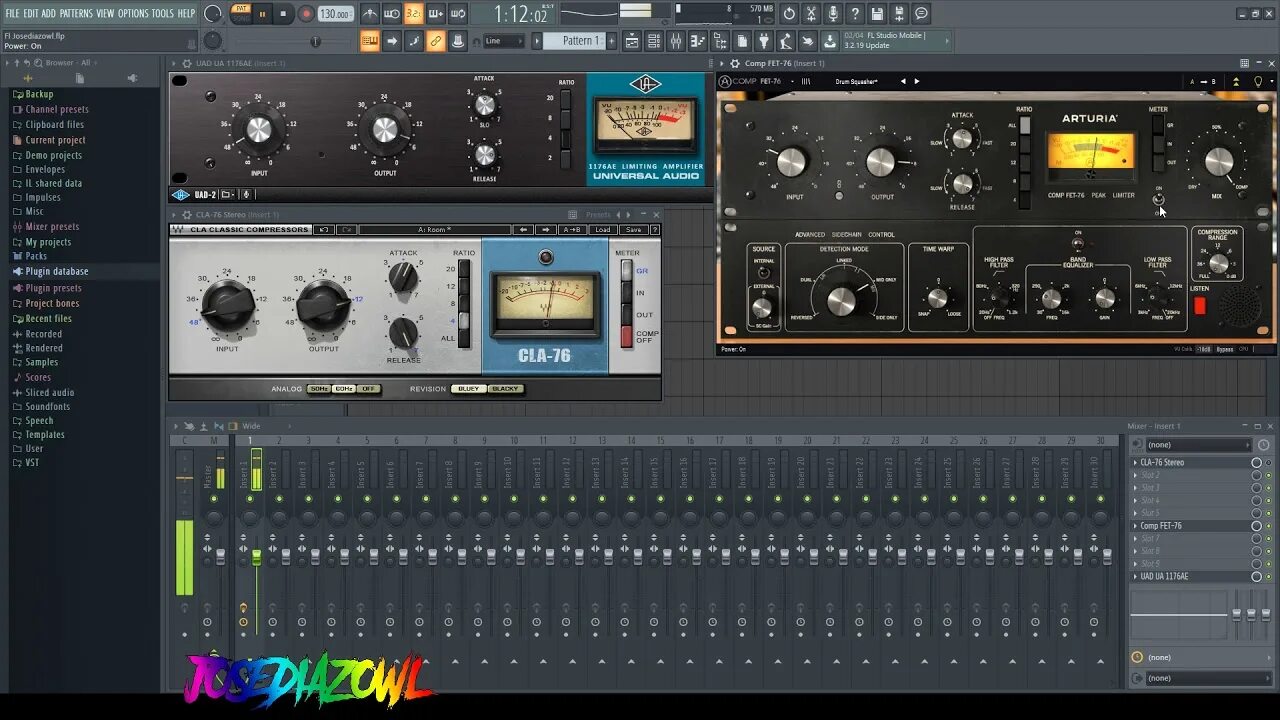Click Load button in CLA-76 plugin
Screen dimensions: 1280x720
[x=602, y=230]
